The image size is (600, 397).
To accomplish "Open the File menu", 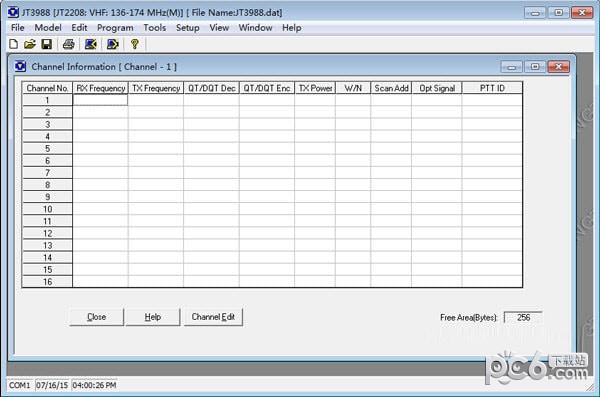I will [18, 28].
